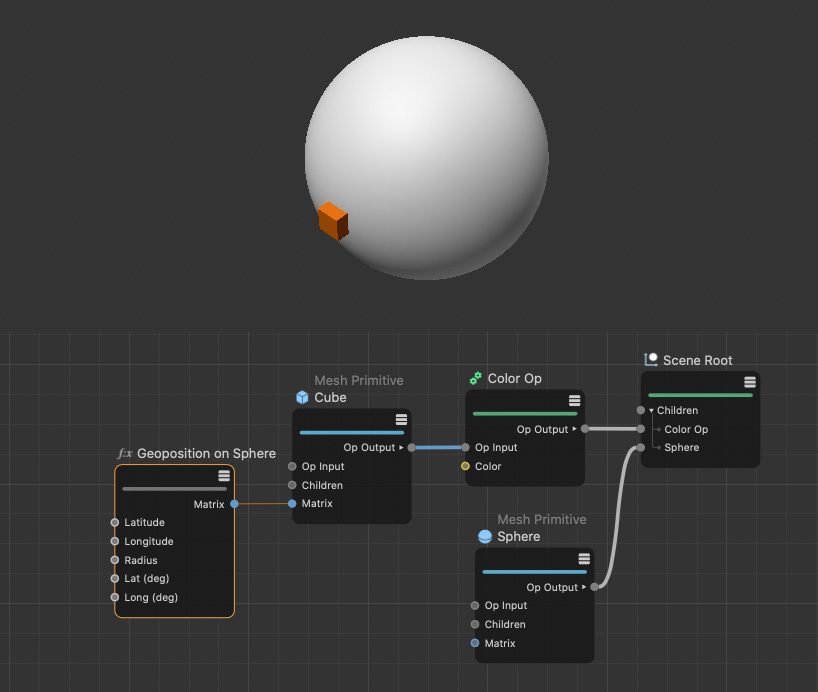Click the Color Op node Op Output arrow

(575, 430)
